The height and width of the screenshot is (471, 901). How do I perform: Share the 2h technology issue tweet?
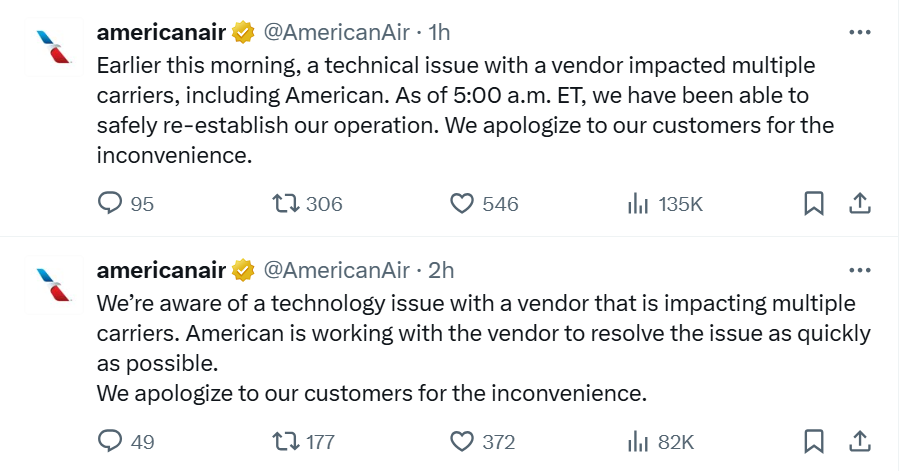pyautogui.click(x=858, y=441)
